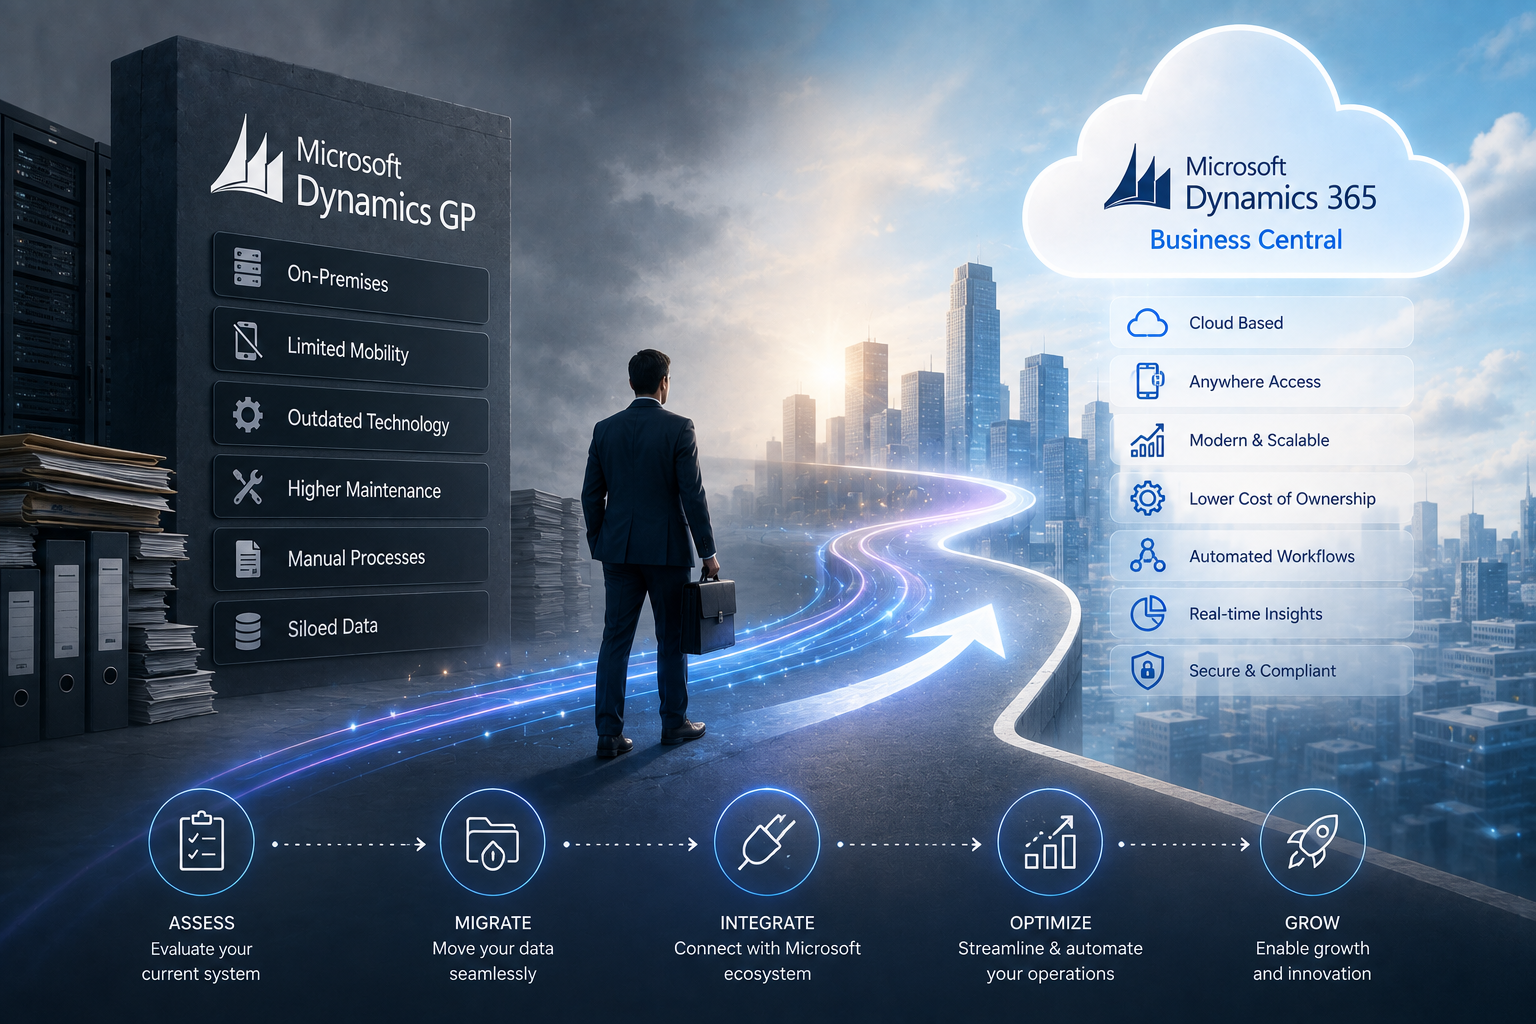The image size is (1536, 1024).
Task: Select the Siloed Data panel
Action: [350, 628]
